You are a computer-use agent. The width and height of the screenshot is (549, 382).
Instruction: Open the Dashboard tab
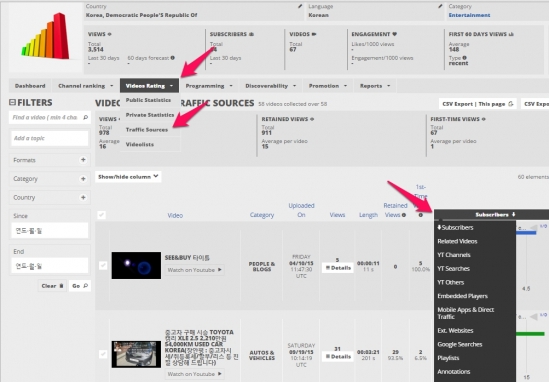[x=30, y=86]
